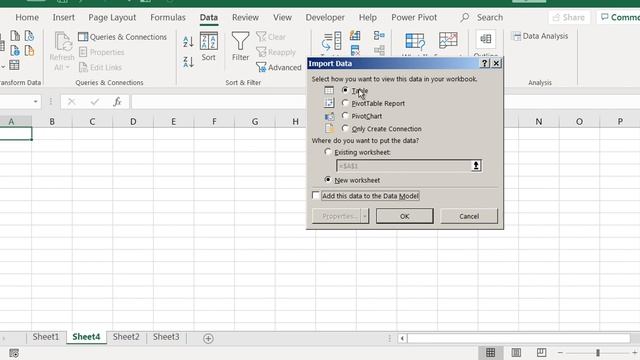
Task: Toggle the Filter funnel icon
Action: (240, 41)
